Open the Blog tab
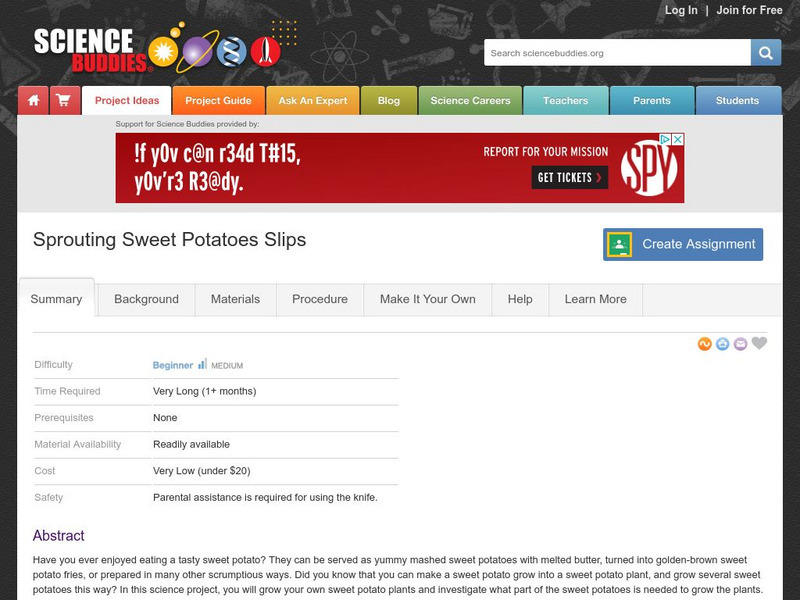 (x=389, y=101)
